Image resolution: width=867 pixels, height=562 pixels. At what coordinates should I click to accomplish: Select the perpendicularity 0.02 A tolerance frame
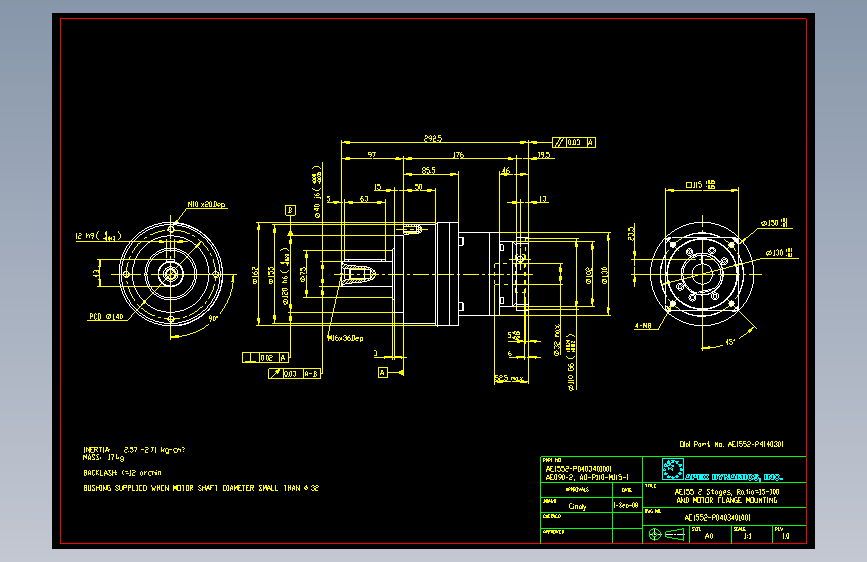(x=265, y=357)
